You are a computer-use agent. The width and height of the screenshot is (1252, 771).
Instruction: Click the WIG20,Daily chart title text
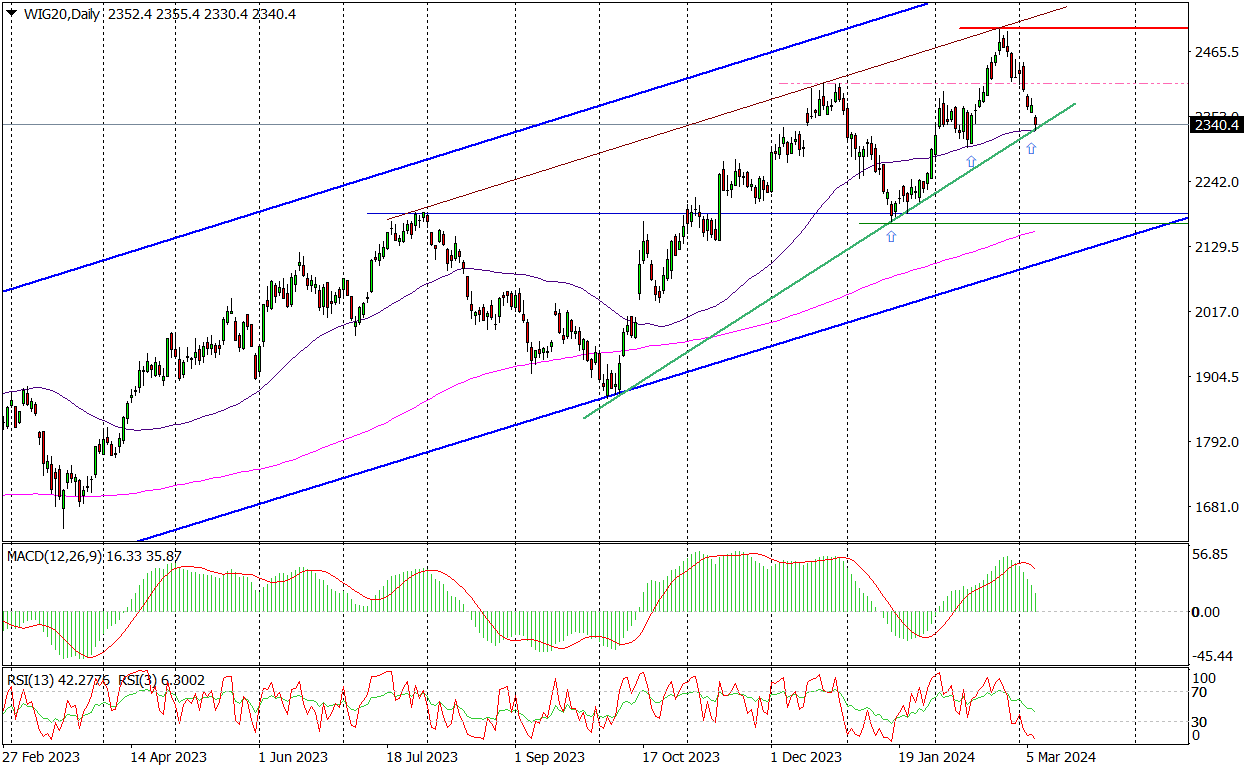point(60,14)
